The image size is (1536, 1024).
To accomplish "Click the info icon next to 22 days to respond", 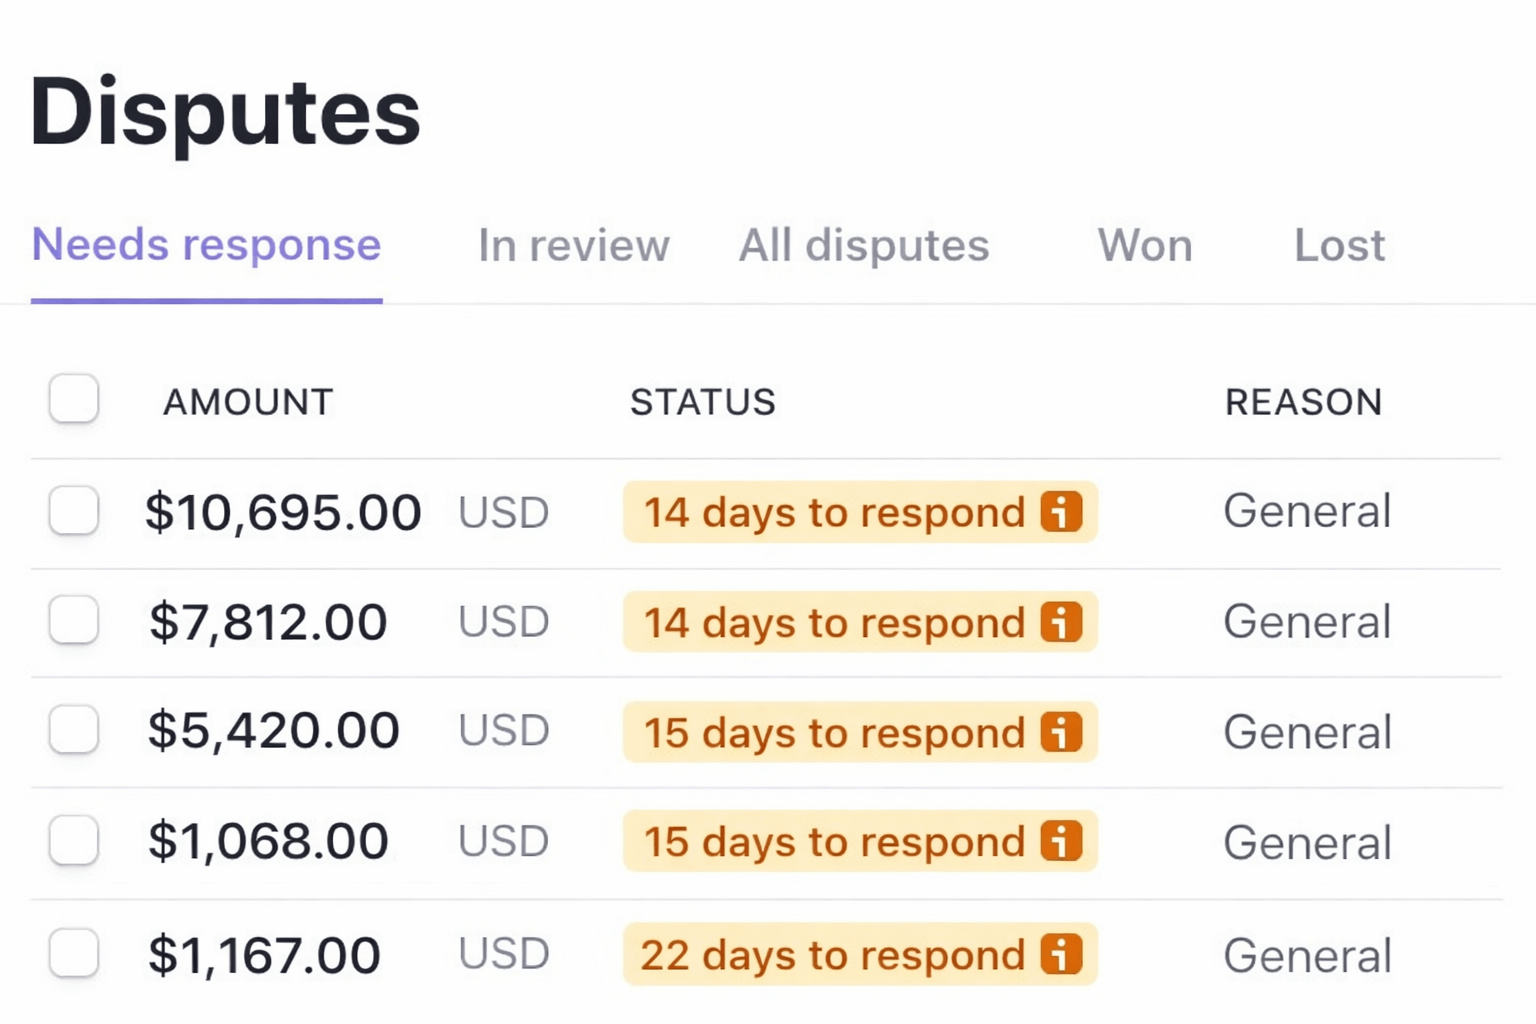I will coord(1062,955).
